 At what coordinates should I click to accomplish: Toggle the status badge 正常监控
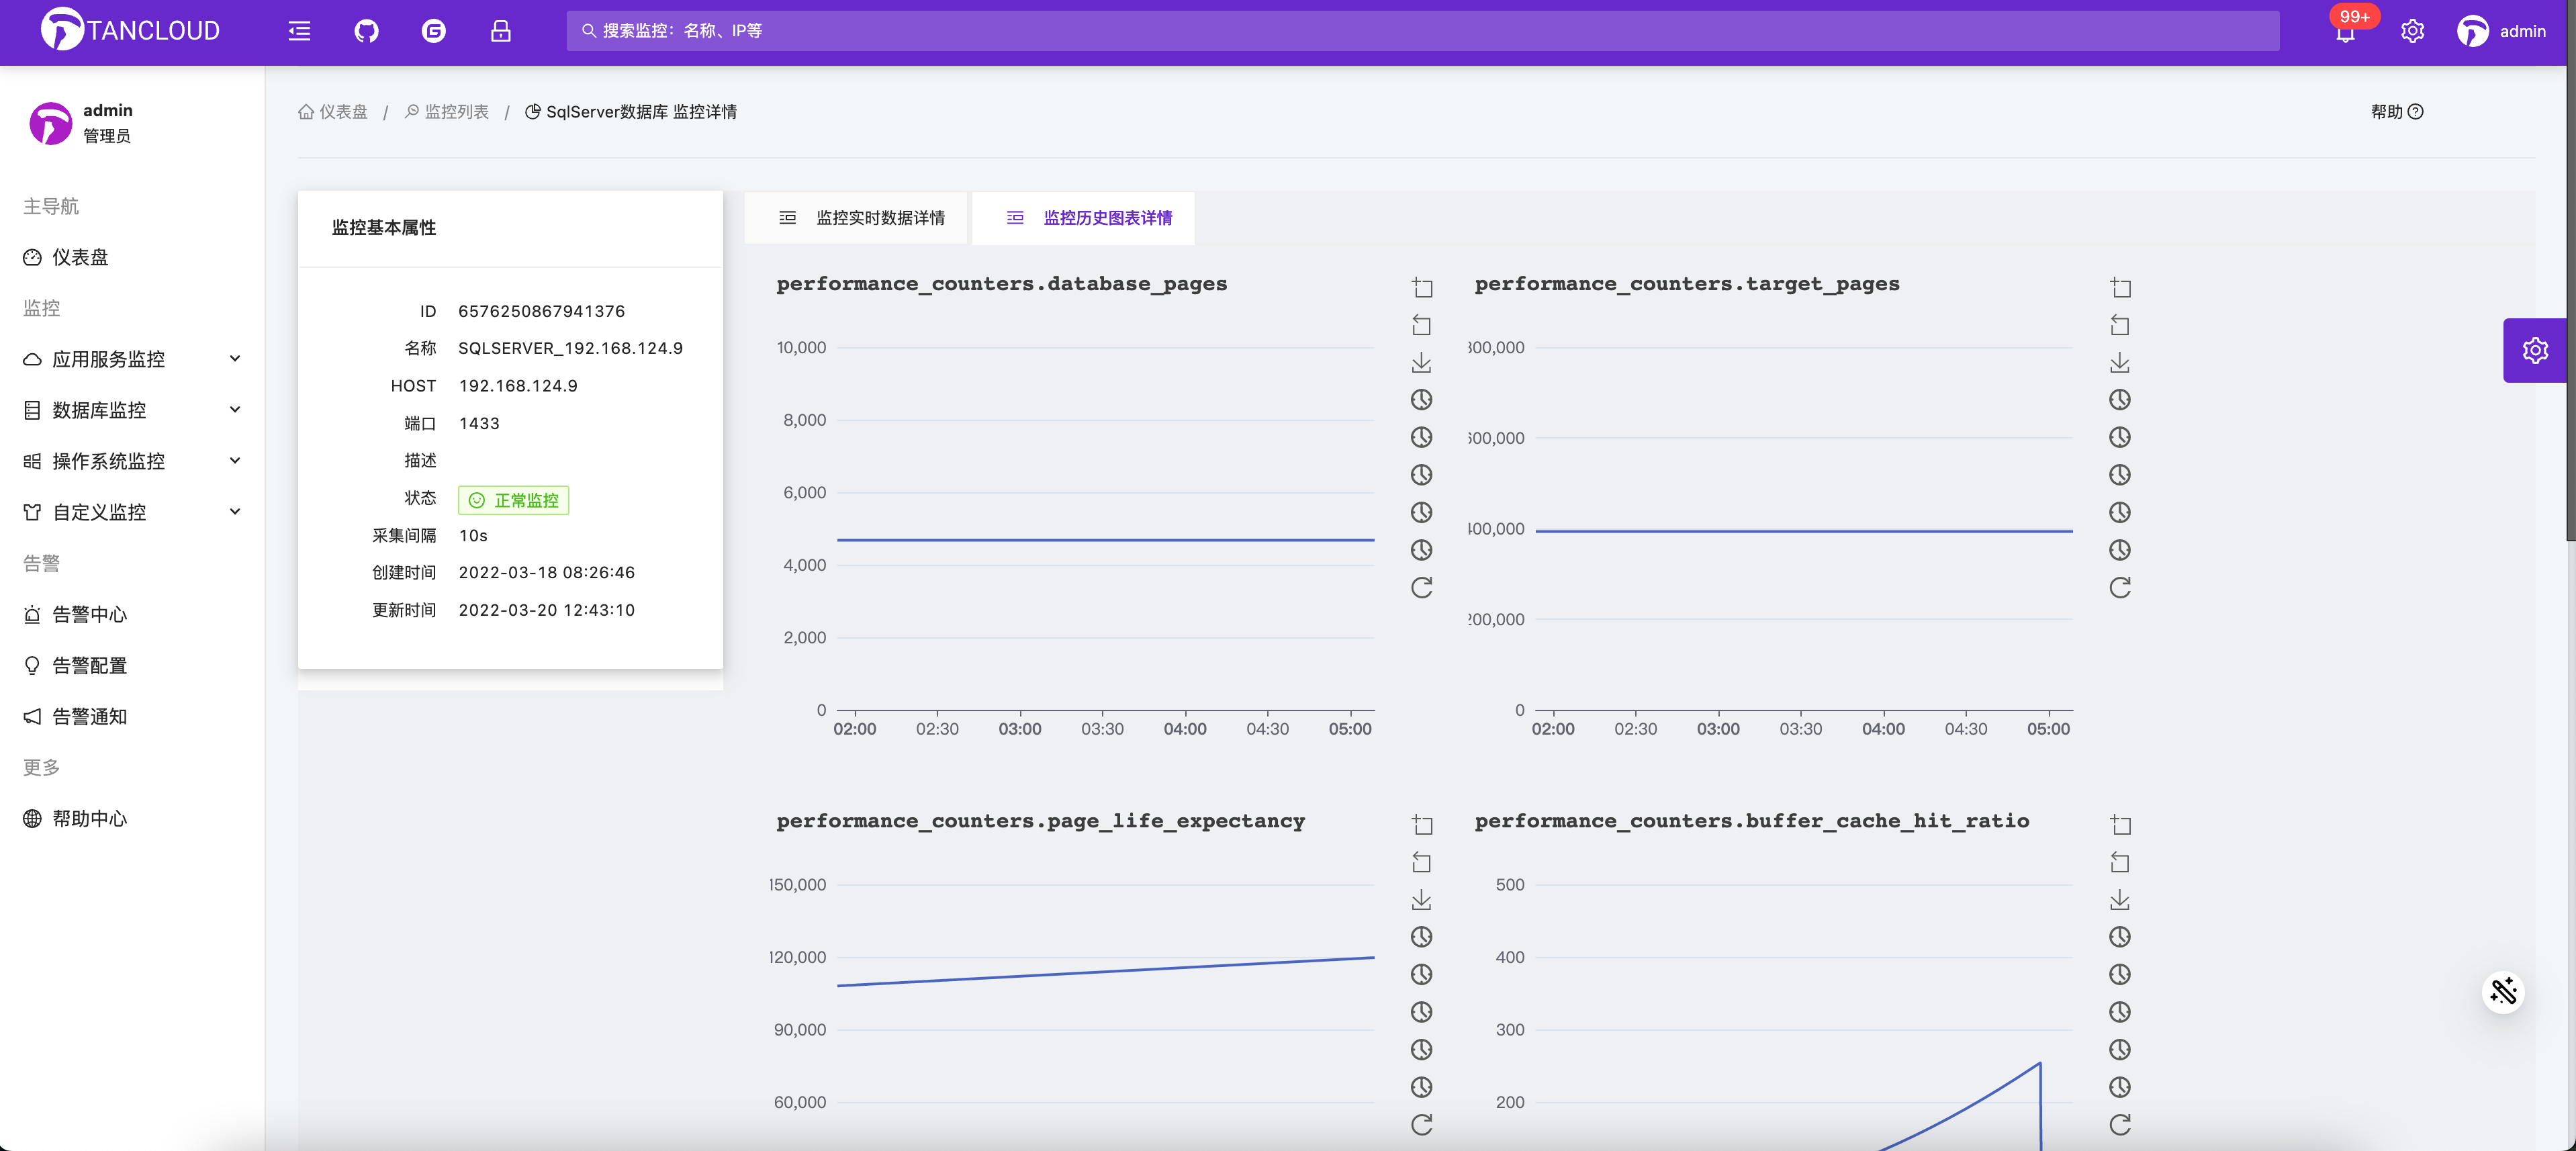pyautogui.click(x=513, y=500)
